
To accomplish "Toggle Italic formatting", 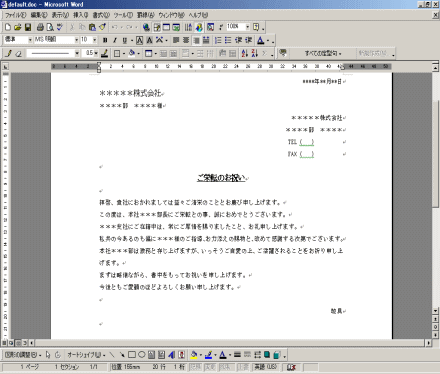I will pos(115,40).
